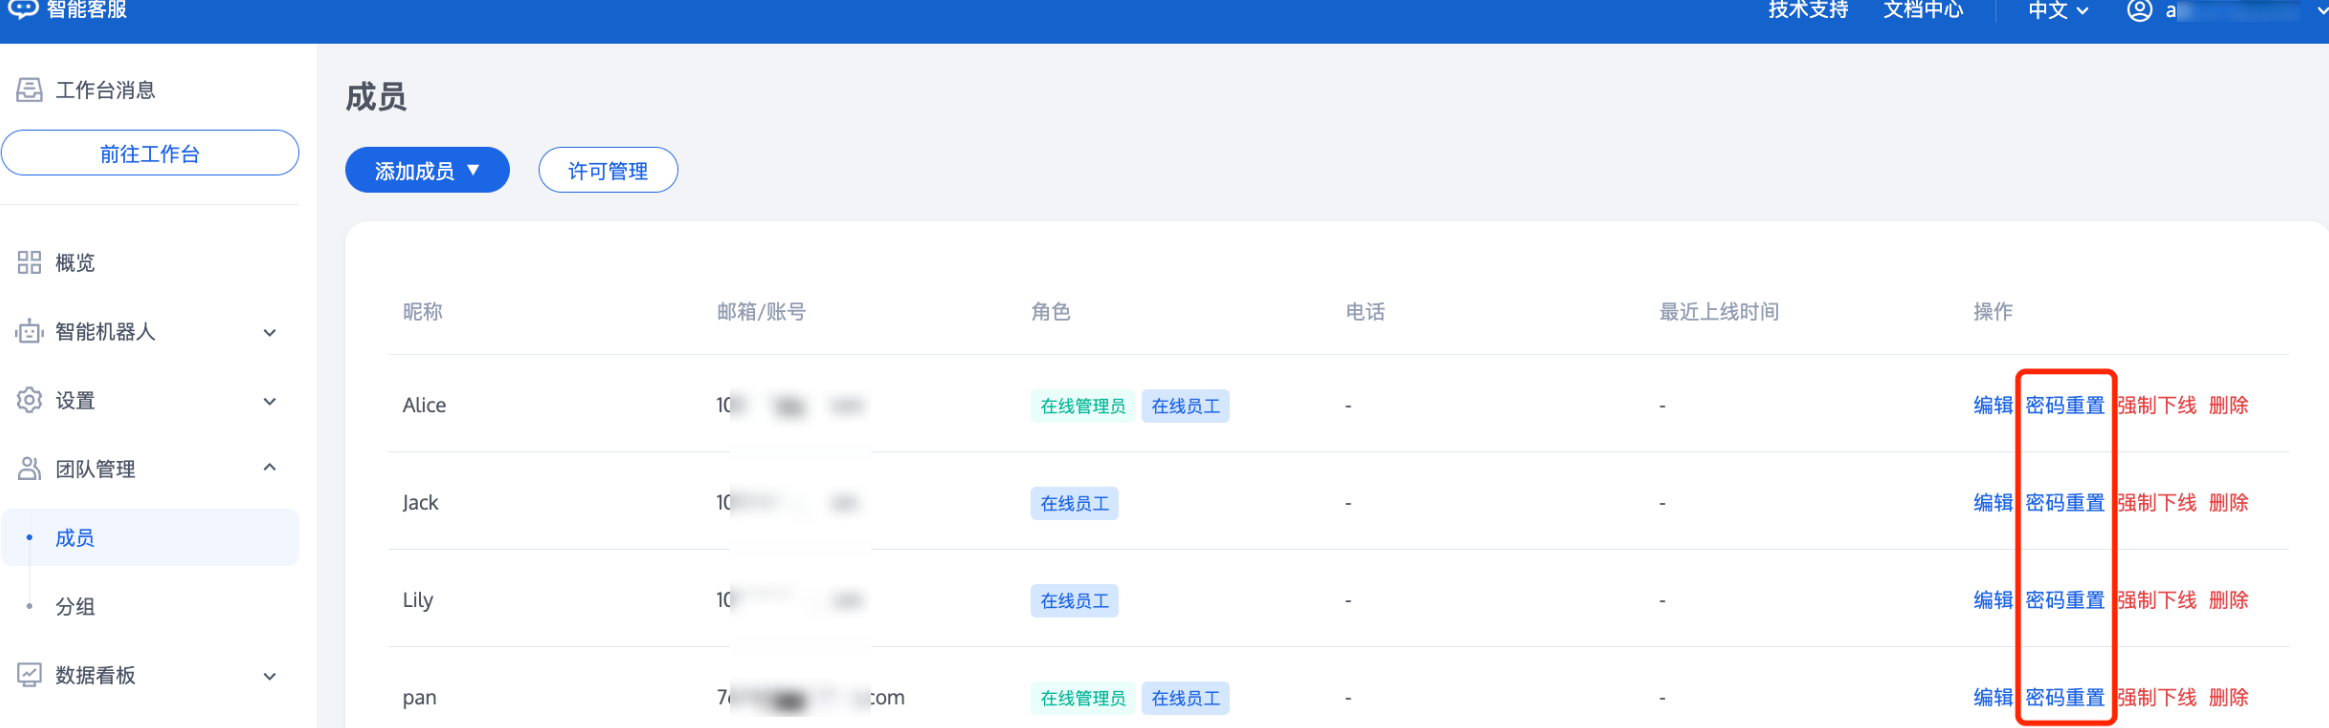Open the 添加成员 dropdown button
Image resolution: width=2329 pixels, height=728 pixels.
(x=427, y=170)
